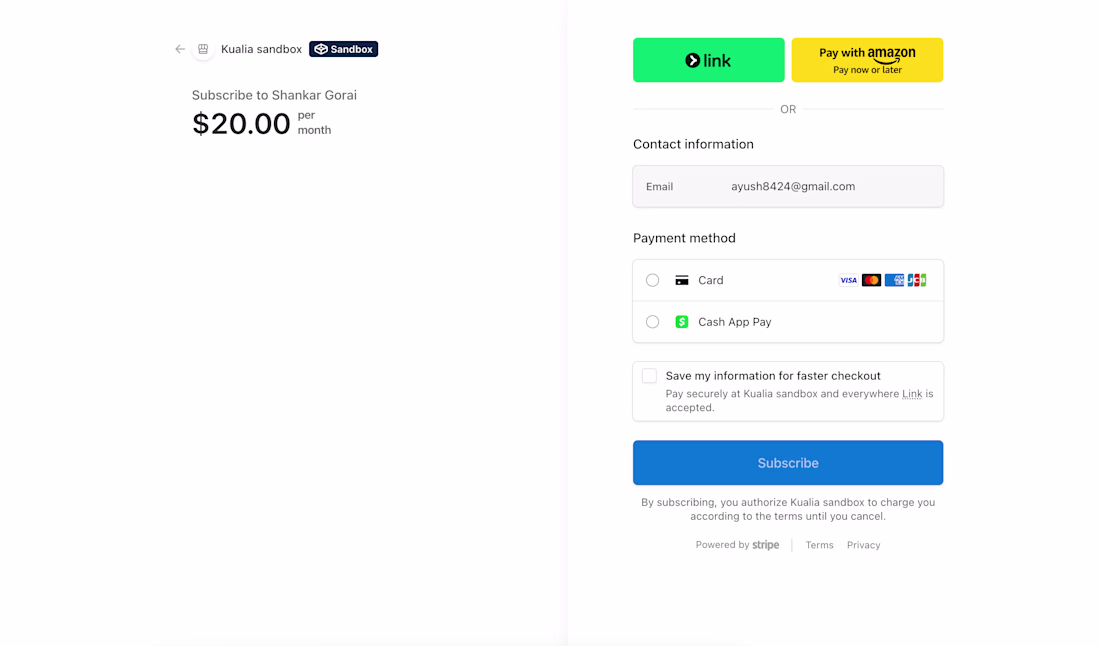The image size is (1100, 646).
Task: Open the Terms link
Action: point(819,545)
